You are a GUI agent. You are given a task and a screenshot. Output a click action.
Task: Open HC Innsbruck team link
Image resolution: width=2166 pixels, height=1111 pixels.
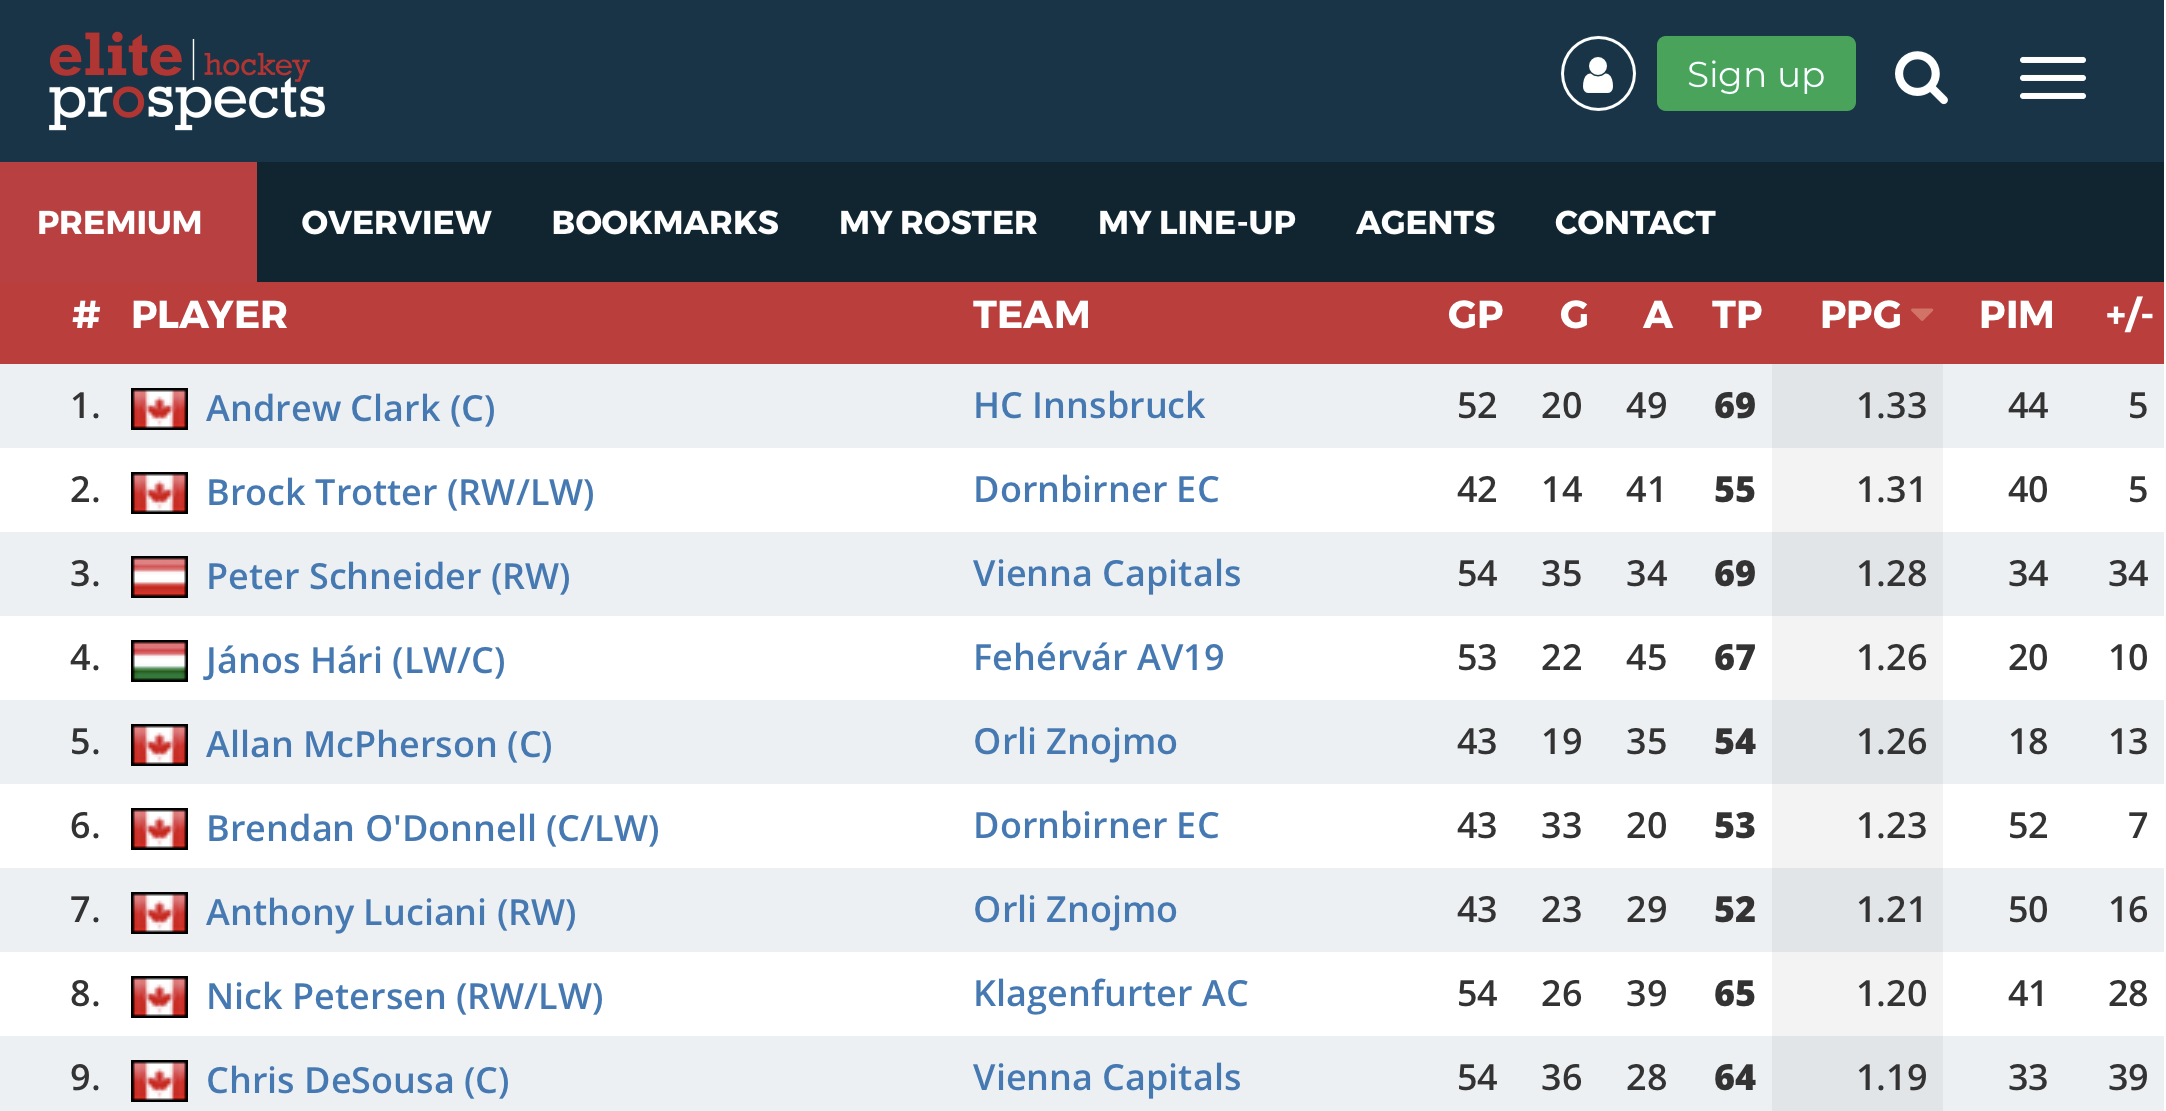(x=1088, y=406)
